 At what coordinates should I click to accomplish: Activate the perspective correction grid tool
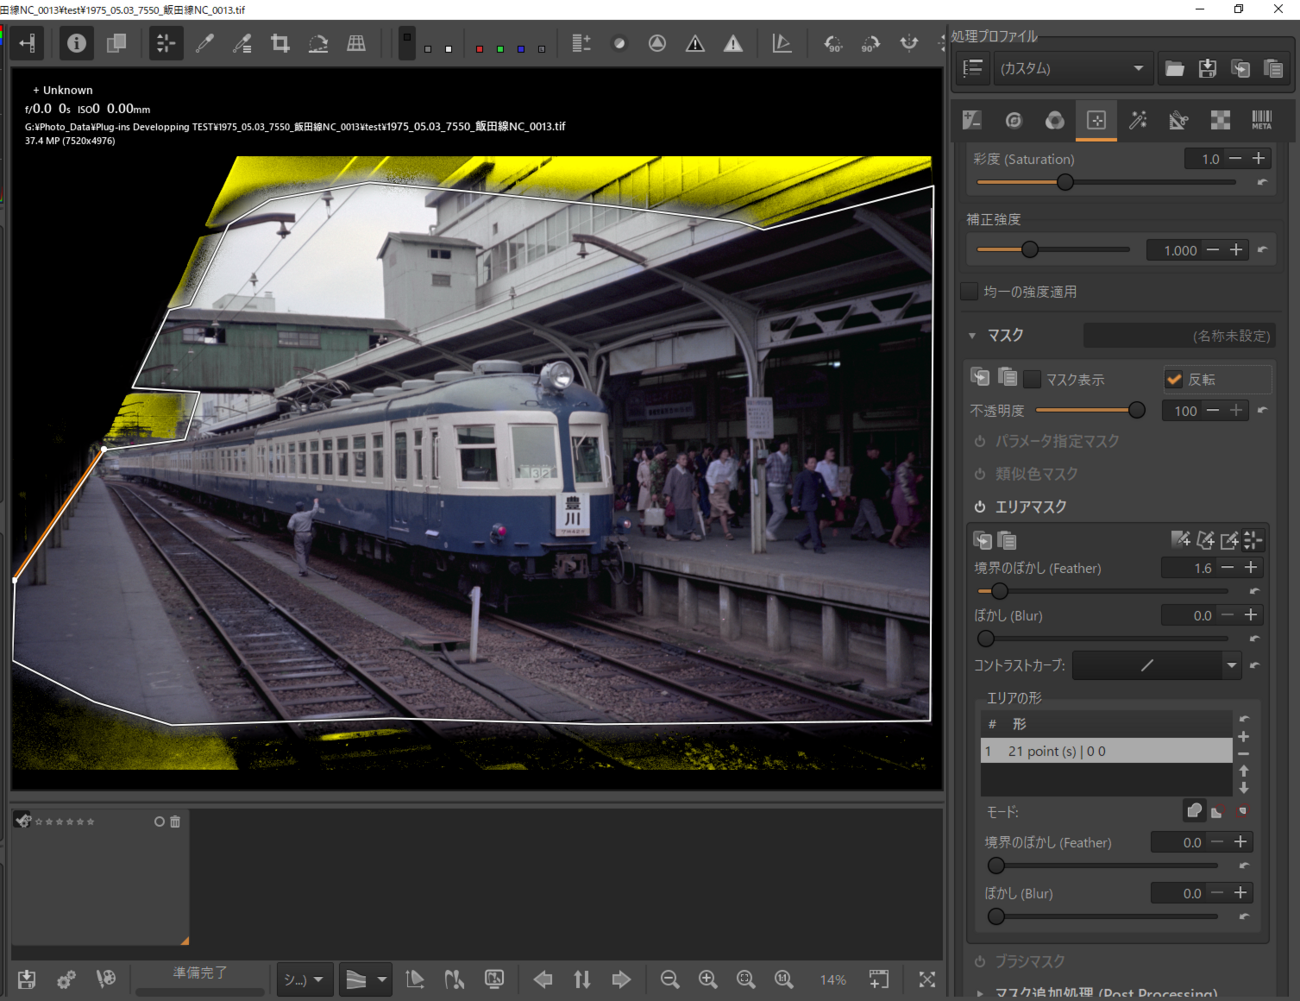point(356,44)
